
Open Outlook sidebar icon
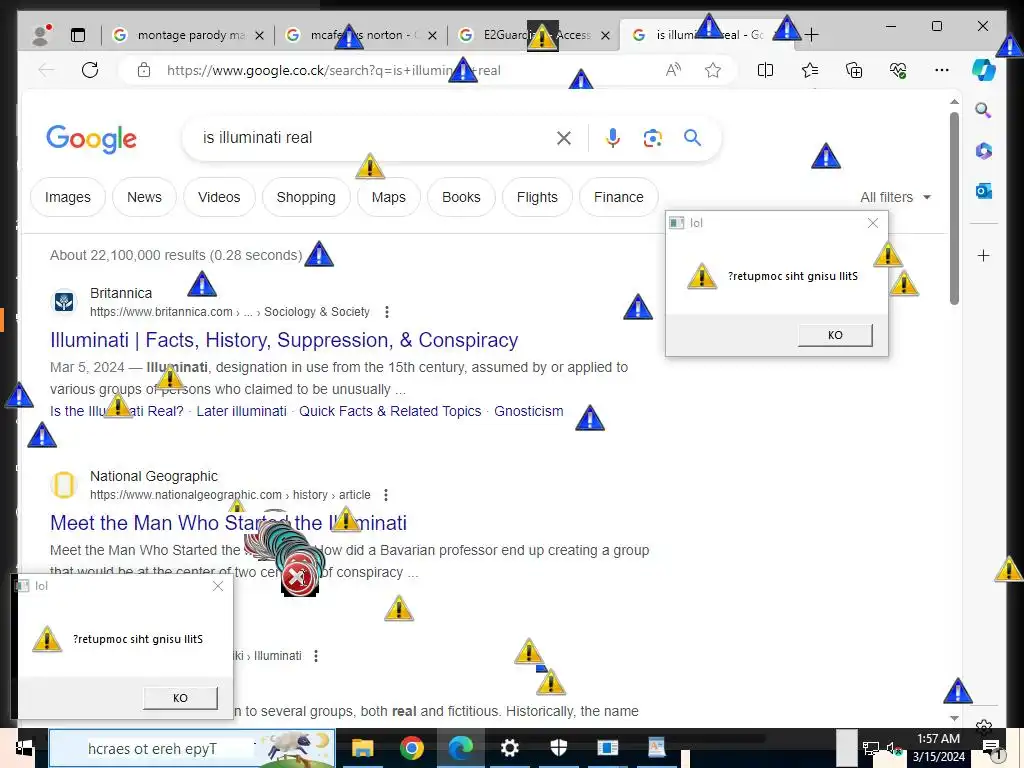point(984,191)
